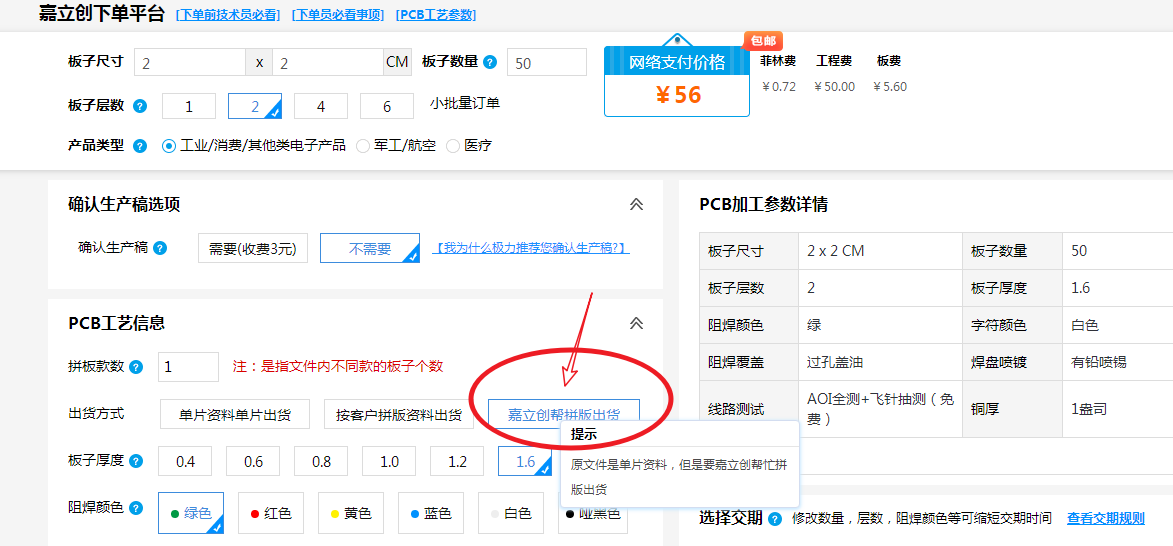Viewport: 1173px width, 546px height.
Task: Choose 4 layers for the board
Action: tap(321, 106)
